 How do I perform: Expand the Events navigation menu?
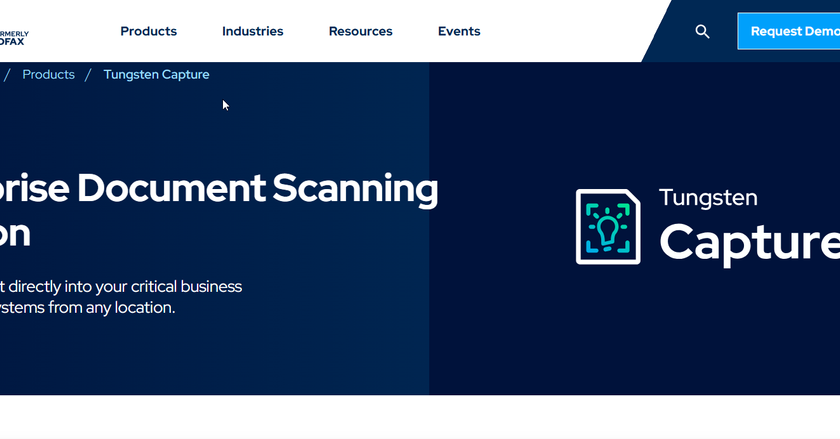pos(459,31)
